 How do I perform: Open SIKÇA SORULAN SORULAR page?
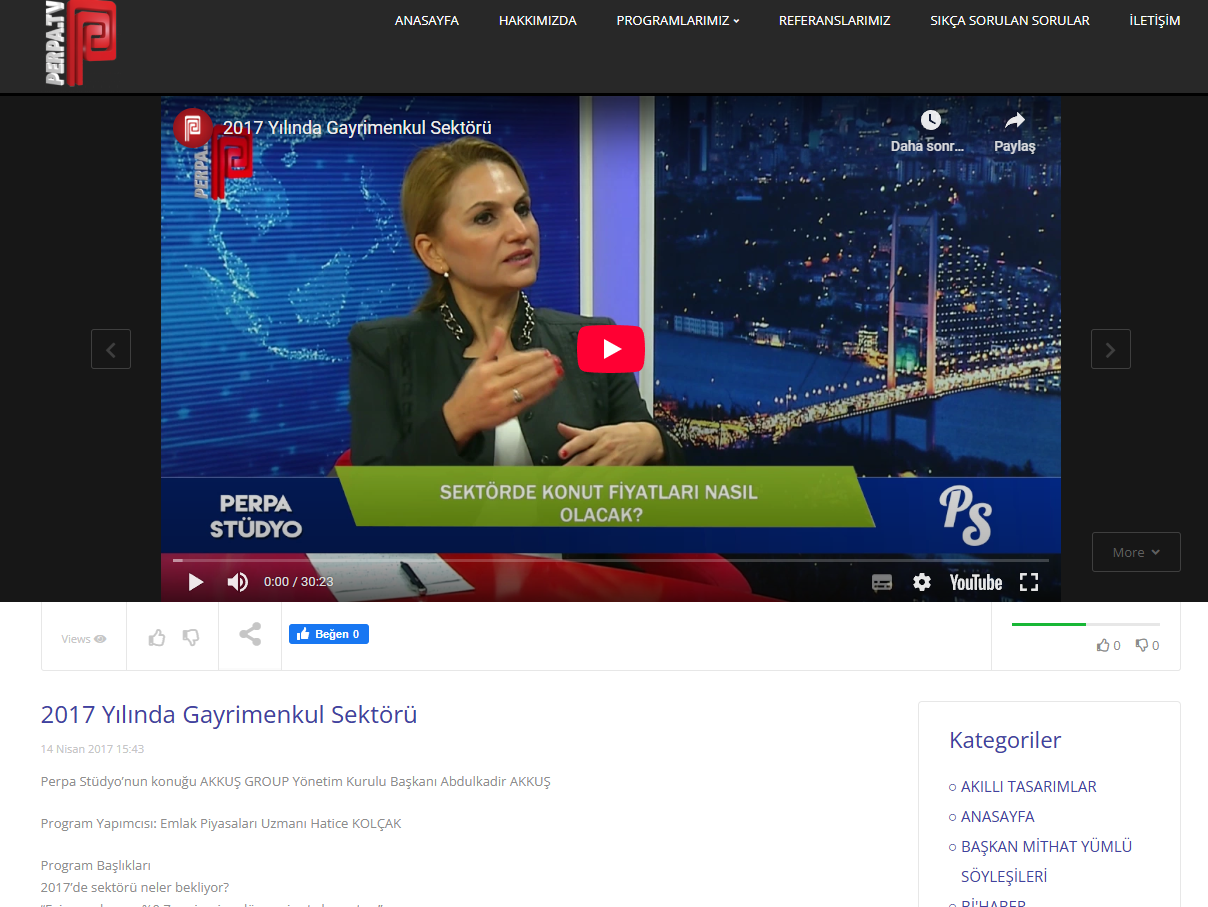pos(1009,20)
